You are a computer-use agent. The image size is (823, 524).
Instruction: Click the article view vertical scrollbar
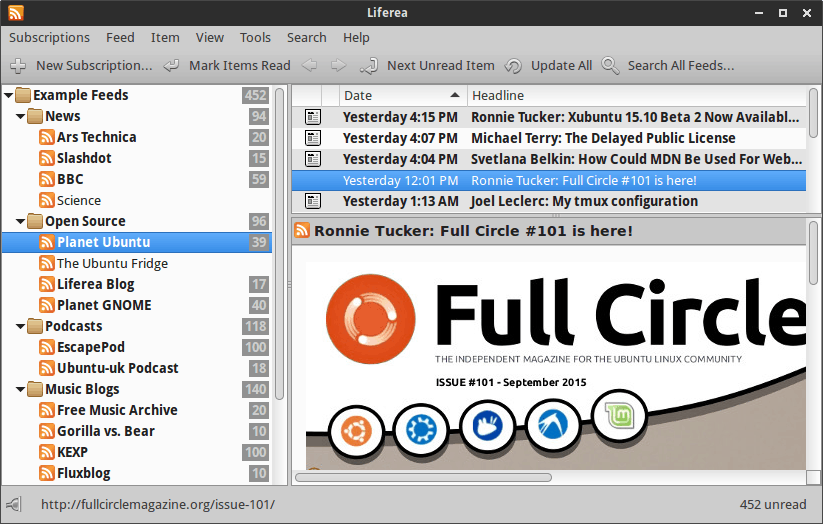coord(814,253)
